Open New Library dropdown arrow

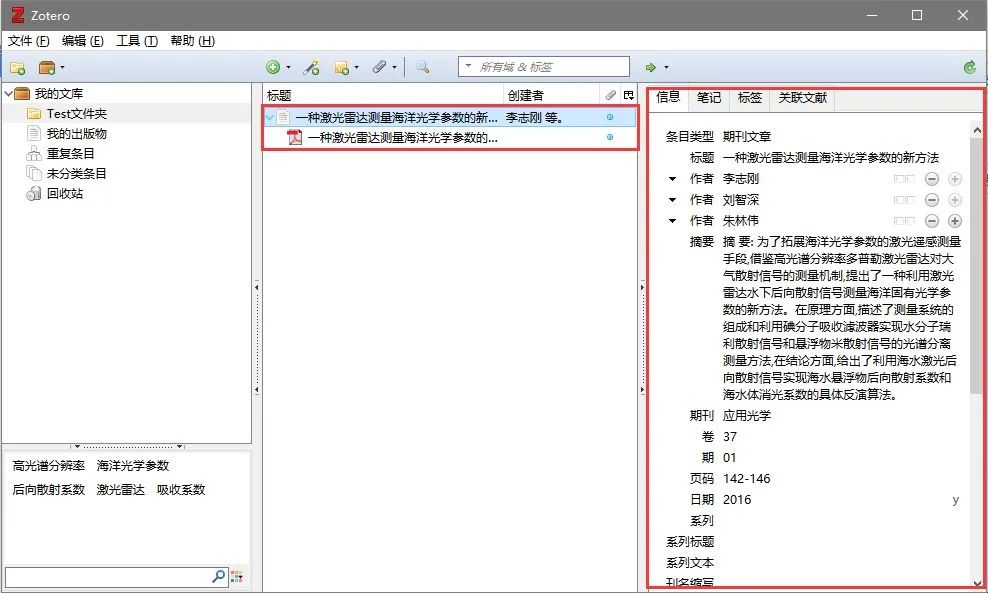pos(62,67)
